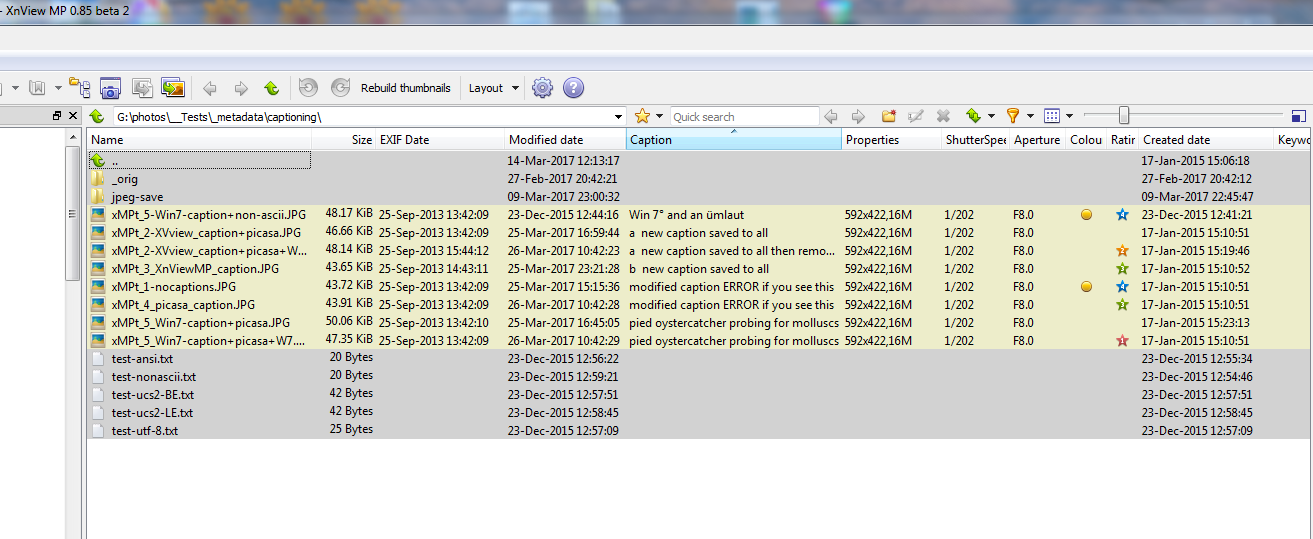Select test-ansi.txt
1313x539 pixels.
(x=142, y=359)
